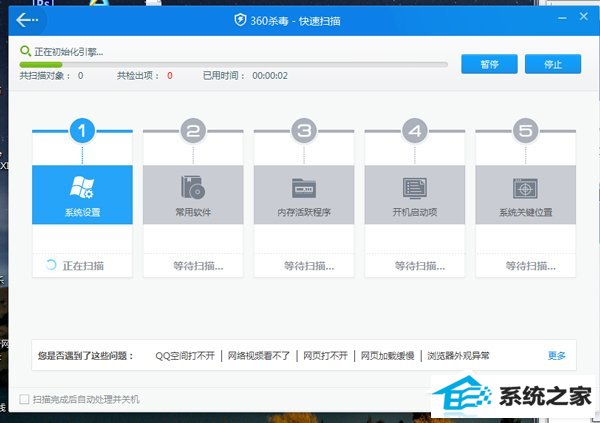This screenshot has width=600, height=423.
Task: Click the 正在扫描 spinner icon
Action: pyautogui.click(x=51, y=265)
